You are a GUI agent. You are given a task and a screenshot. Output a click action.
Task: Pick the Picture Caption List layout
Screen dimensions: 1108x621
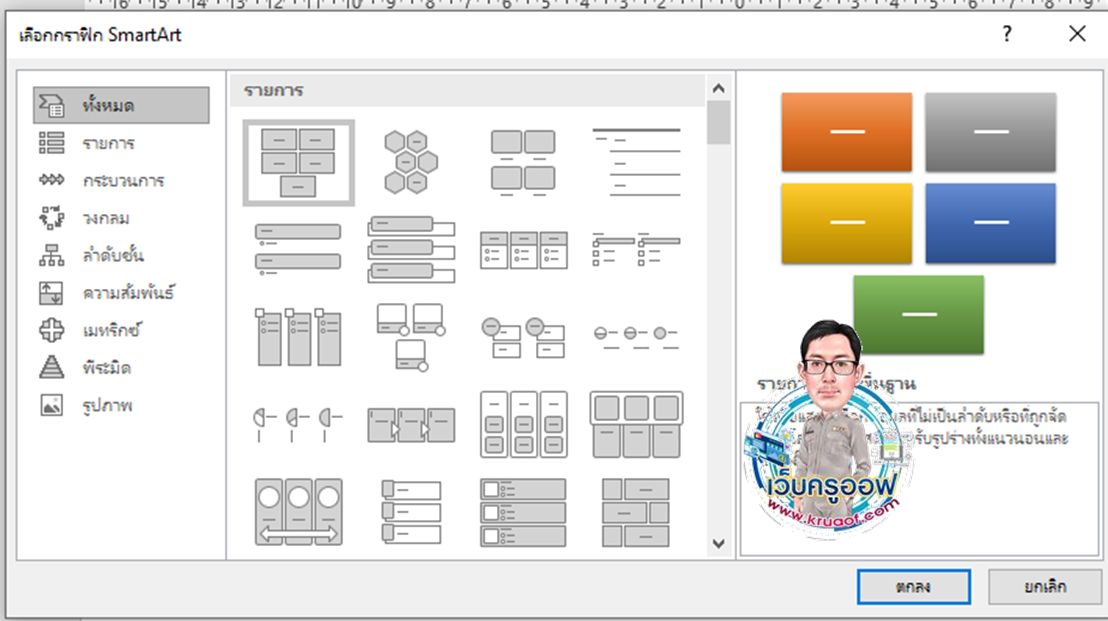tap(523, 162)
